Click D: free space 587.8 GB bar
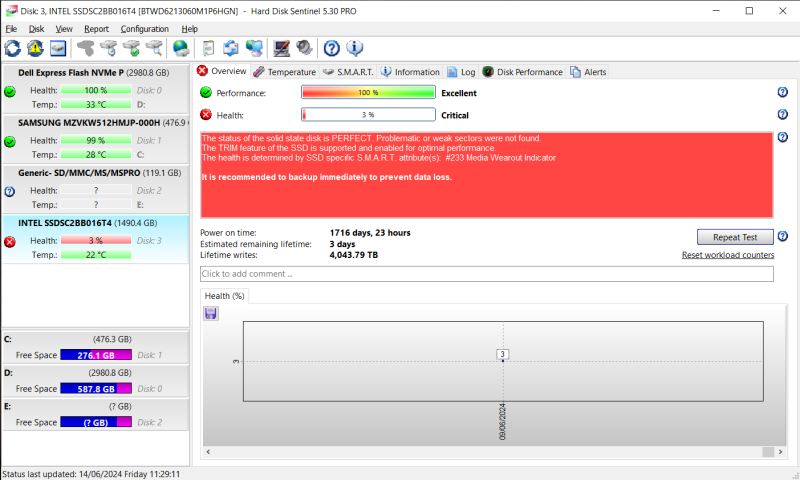This screenshot has height=480, width=800. click(96, 389)
